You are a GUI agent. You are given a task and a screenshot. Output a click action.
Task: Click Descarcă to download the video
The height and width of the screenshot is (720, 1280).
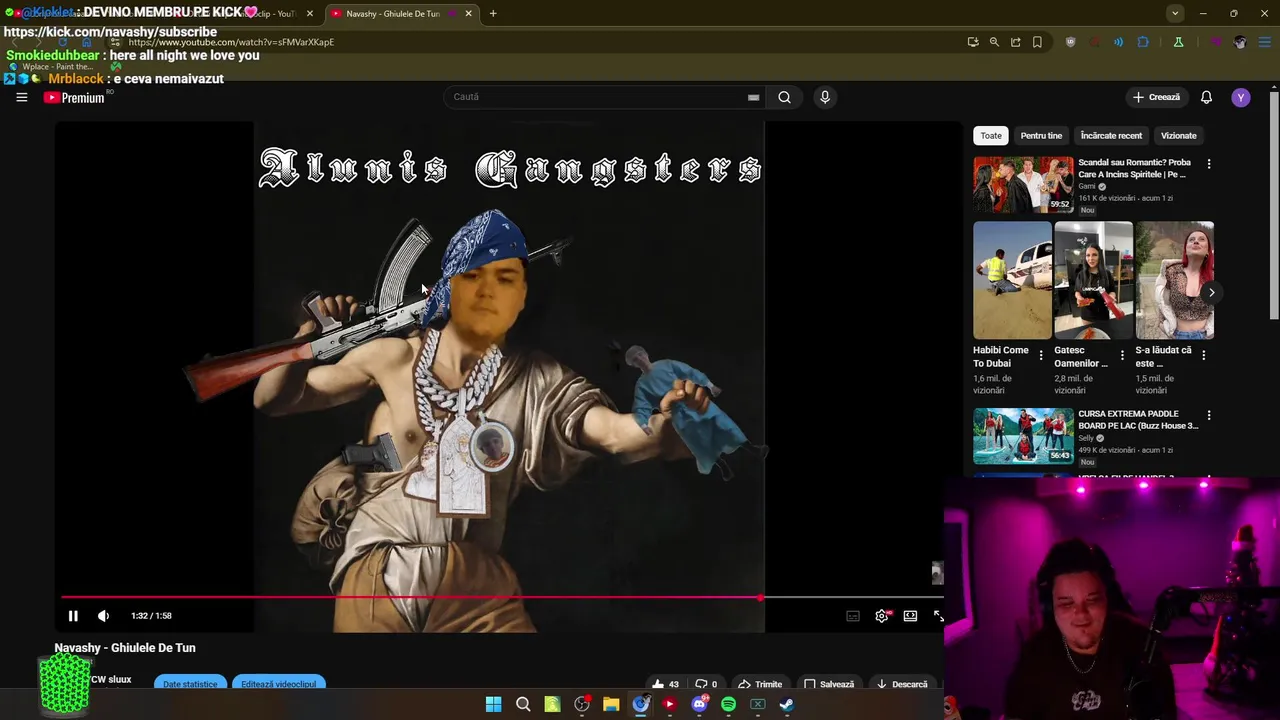[x=902, y=684]
